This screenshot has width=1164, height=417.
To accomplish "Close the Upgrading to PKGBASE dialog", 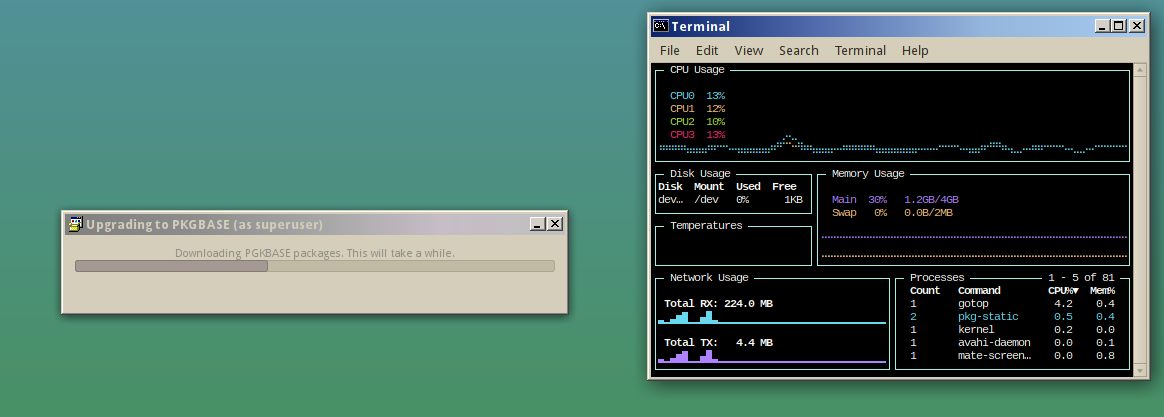I will 555,224.
